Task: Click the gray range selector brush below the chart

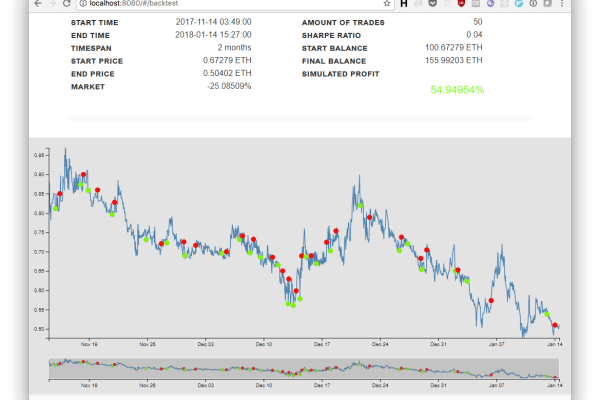Action: (304, 368)
